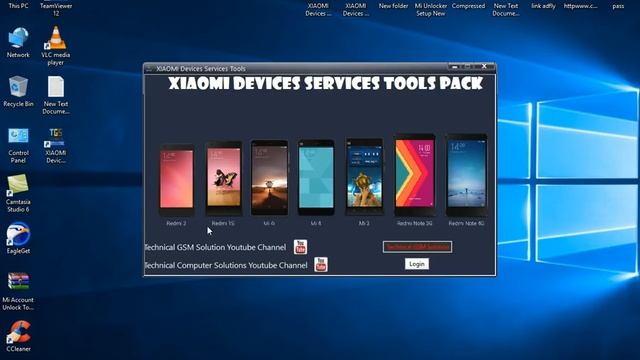This screenshot has height=360, width=640.
Task: Click the New folder desktop label
Action: (x=393, y=6)
